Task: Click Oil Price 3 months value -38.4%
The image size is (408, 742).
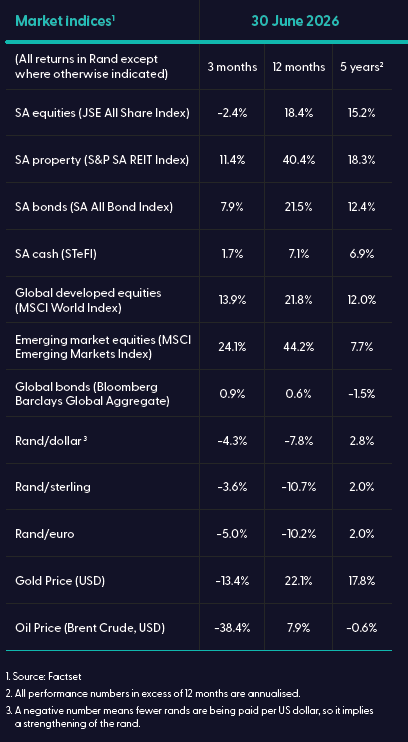Action: [x=232, y=628]
